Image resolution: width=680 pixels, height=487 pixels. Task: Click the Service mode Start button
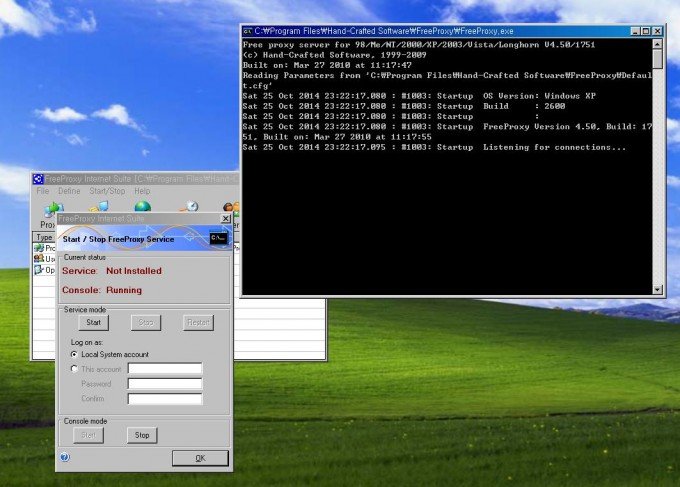[x=94, y=323]
